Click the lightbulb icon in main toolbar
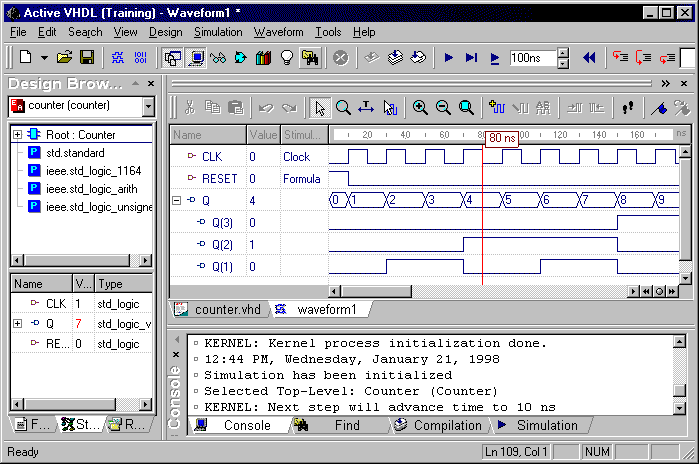This screenshot has height=464, width=699. pos(287,58)
